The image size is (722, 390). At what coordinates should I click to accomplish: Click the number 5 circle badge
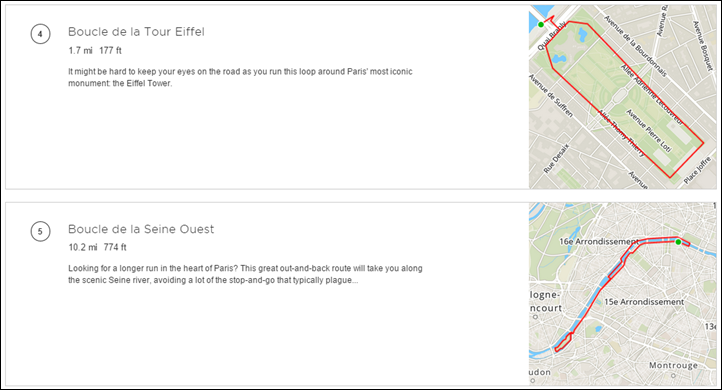tap(41, 231)
